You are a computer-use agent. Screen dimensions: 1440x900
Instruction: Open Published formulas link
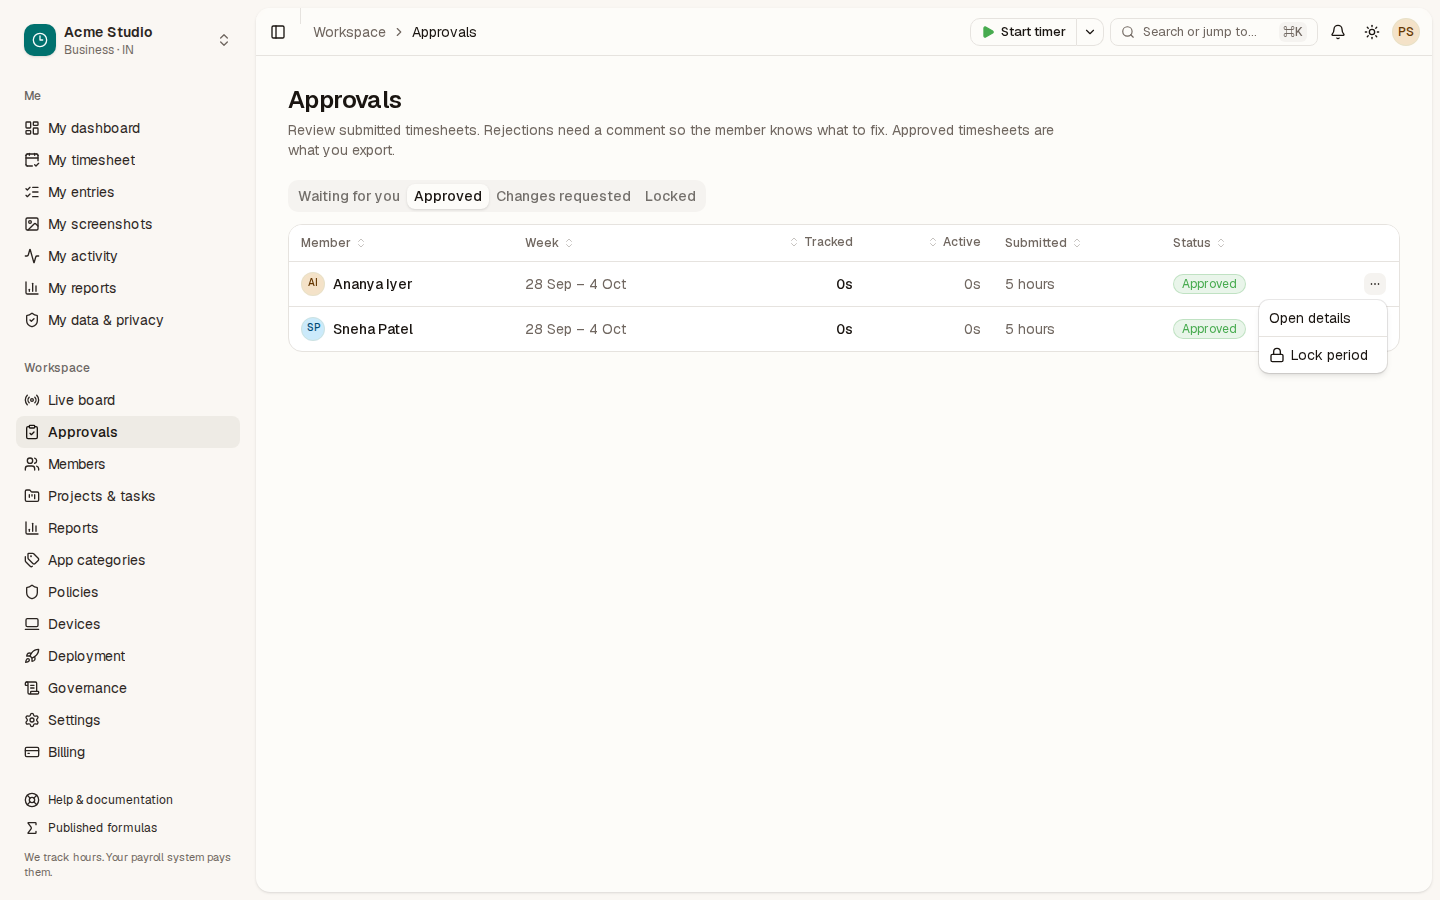pos(128,828)
